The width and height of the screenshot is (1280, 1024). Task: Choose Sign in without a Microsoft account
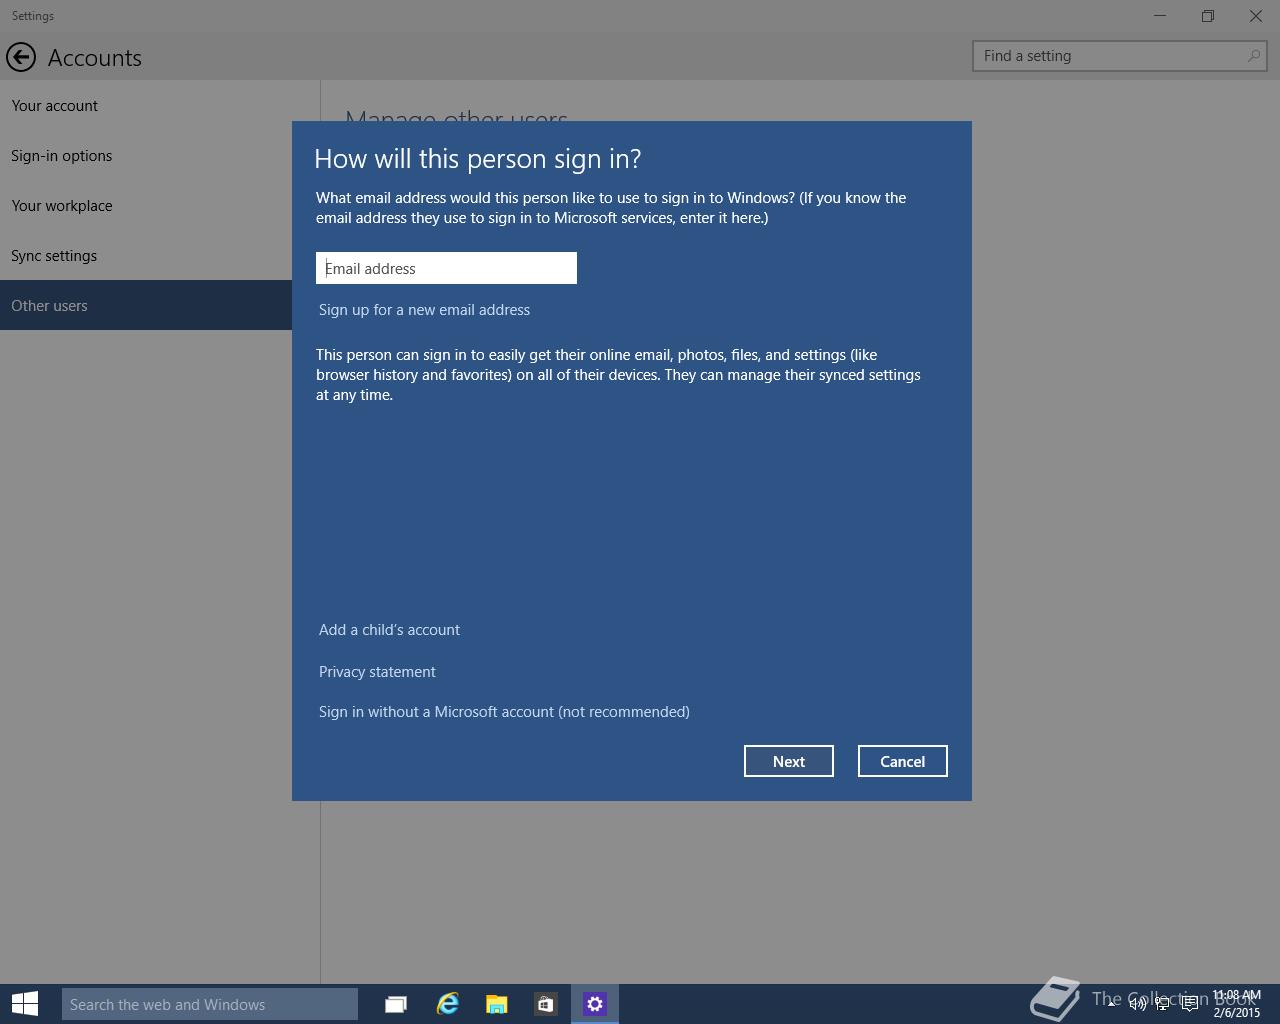coord(504,712)
